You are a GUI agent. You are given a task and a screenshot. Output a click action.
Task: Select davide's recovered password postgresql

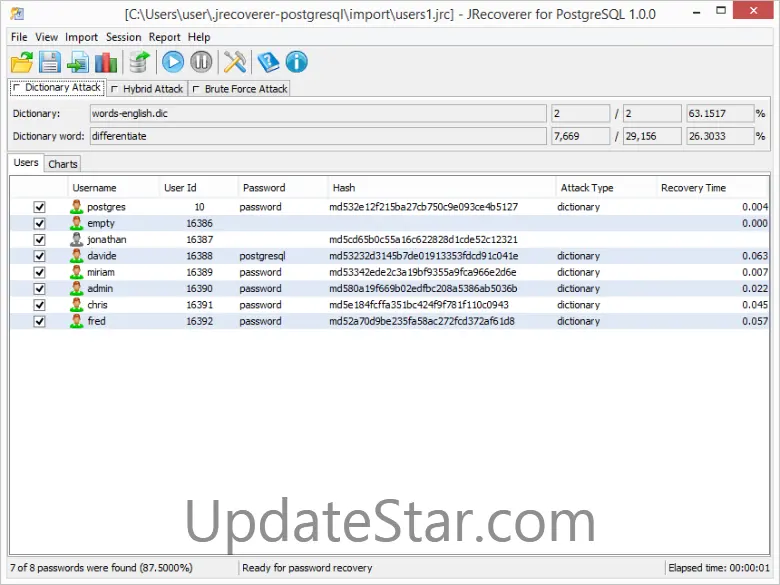coord(262,256)
